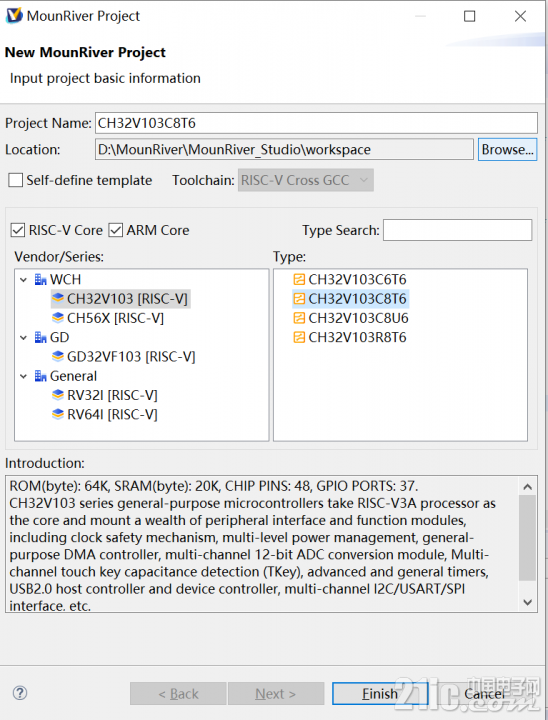This screenshot has height=720, width=548.
Task: Select RV32I [RISC-V] series
Action: point(112,395)
